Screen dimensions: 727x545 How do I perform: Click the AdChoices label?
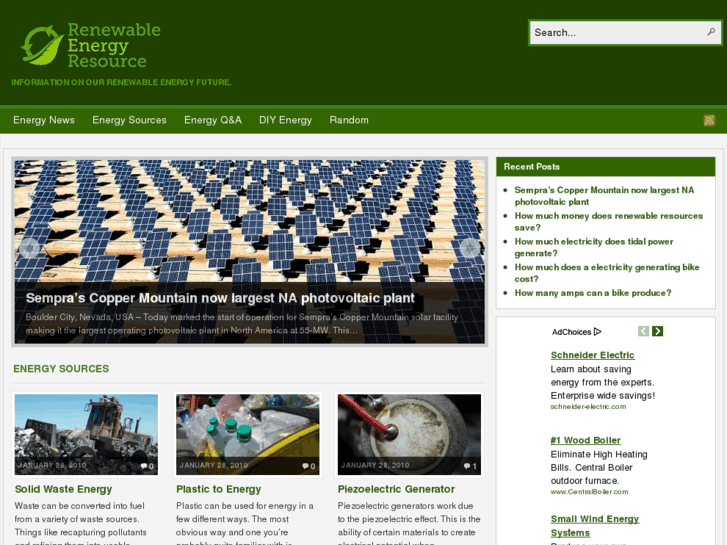click(571, 332)
